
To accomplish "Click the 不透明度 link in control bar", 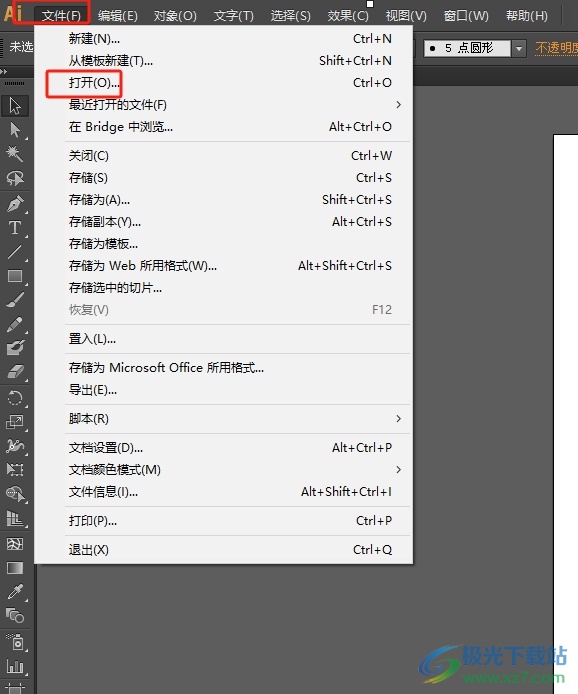I will click(556, 48).
